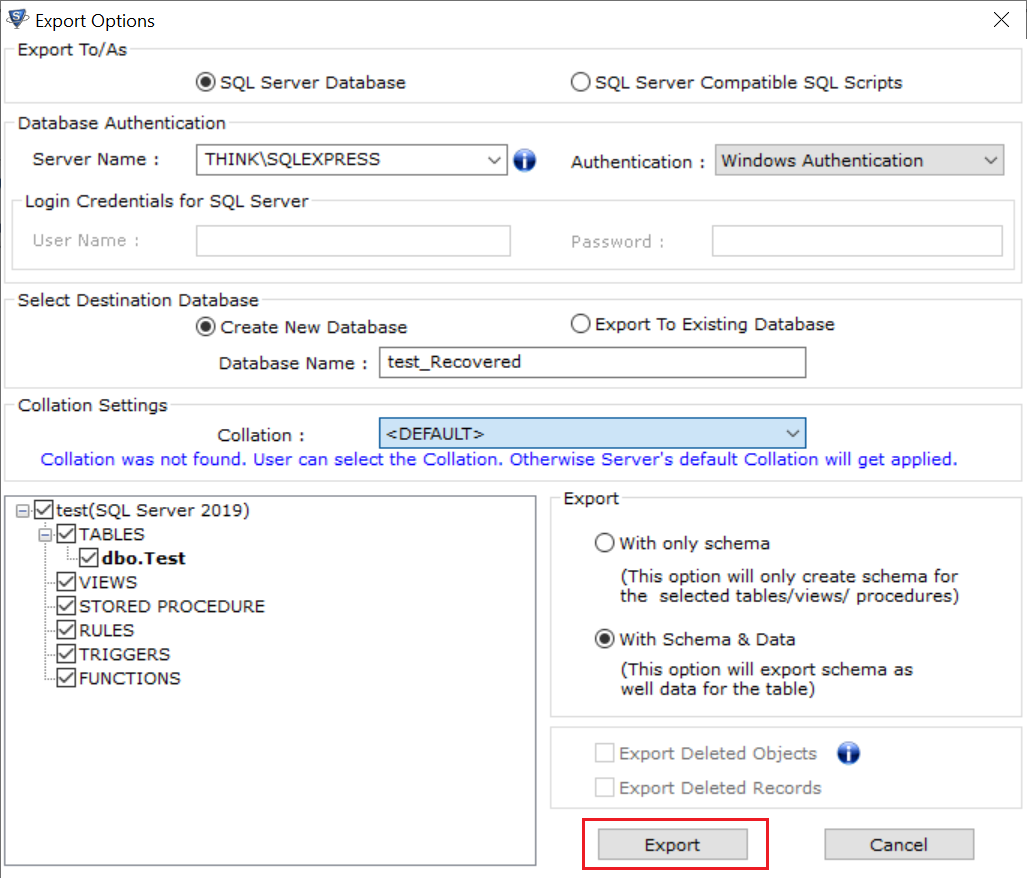Viewport: 1027px width, 878px height.
Task: Open the Collation dropdown list
Action: 793,433
